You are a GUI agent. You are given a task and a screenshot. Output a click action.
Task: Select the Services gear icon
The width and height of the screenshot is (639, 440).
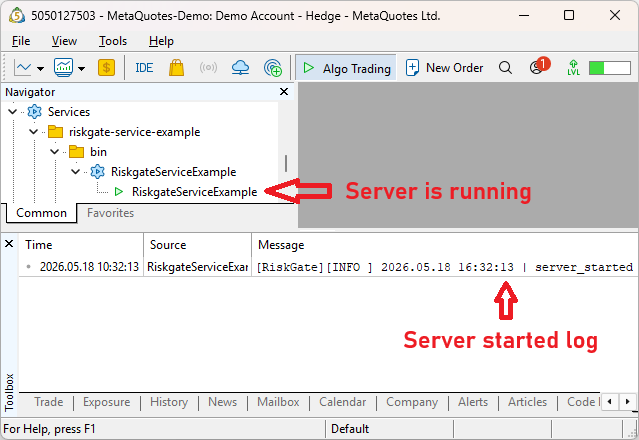click(x=35, y=112)
